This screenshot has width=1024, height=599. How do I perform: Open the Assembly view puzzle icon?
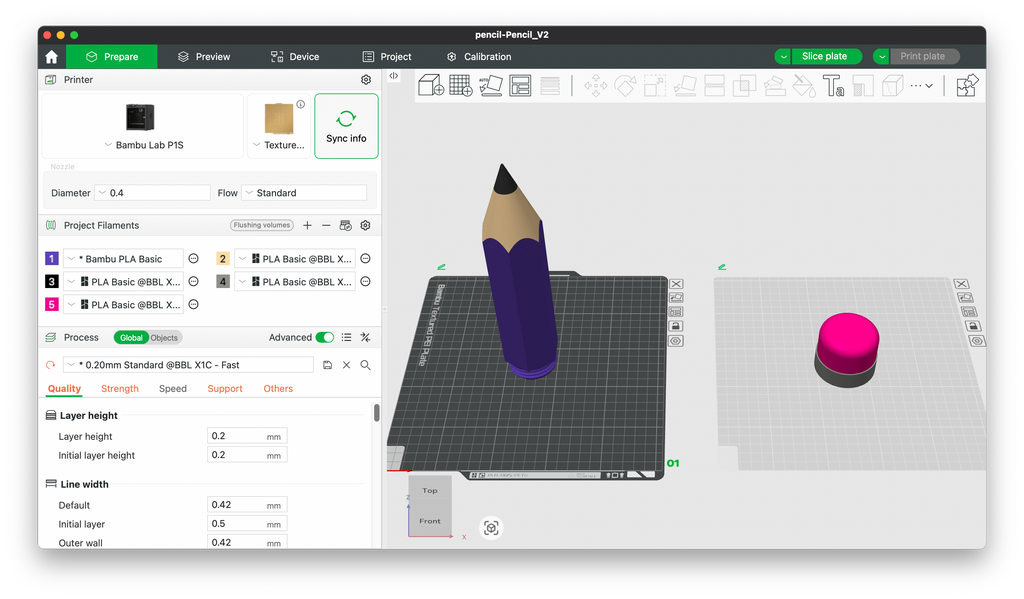pos(967,86)
